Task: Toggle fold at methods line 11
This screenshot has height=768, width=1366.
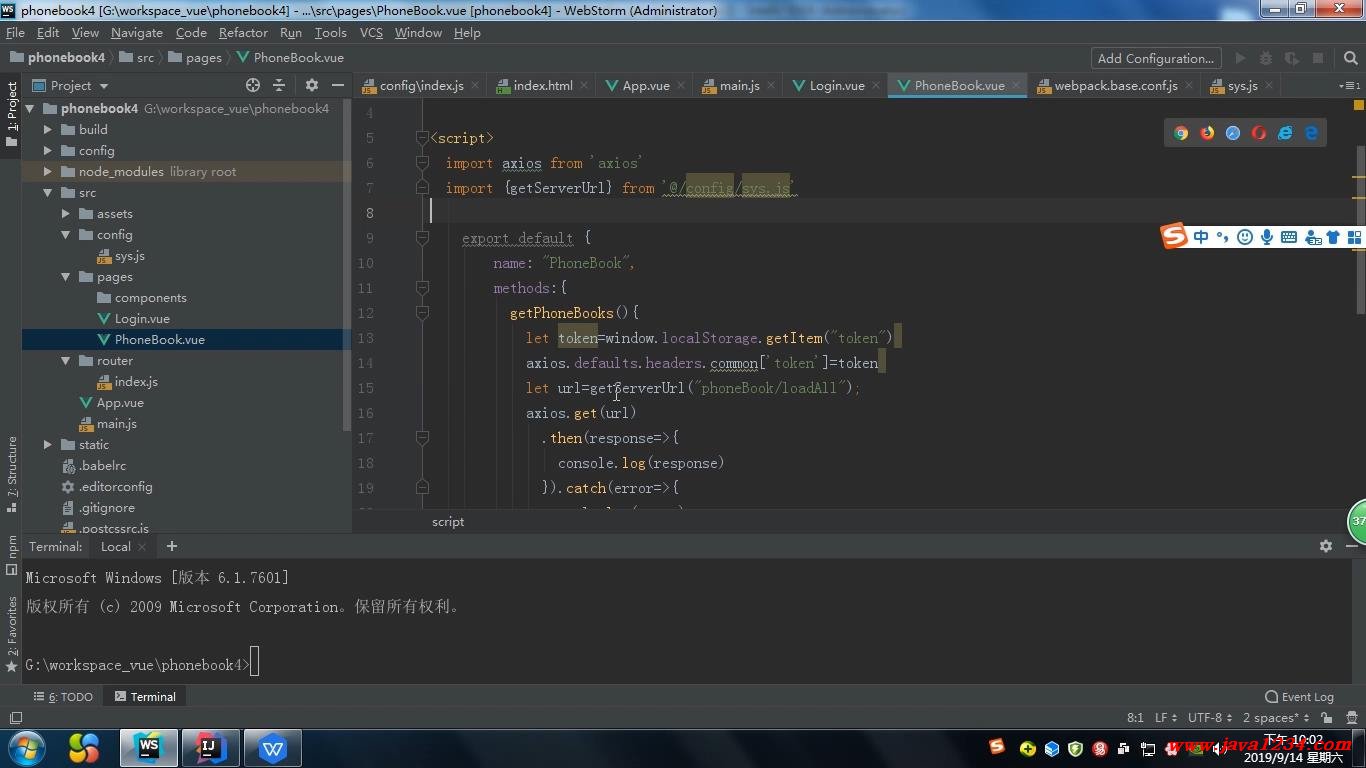Action: pos(423,288)
